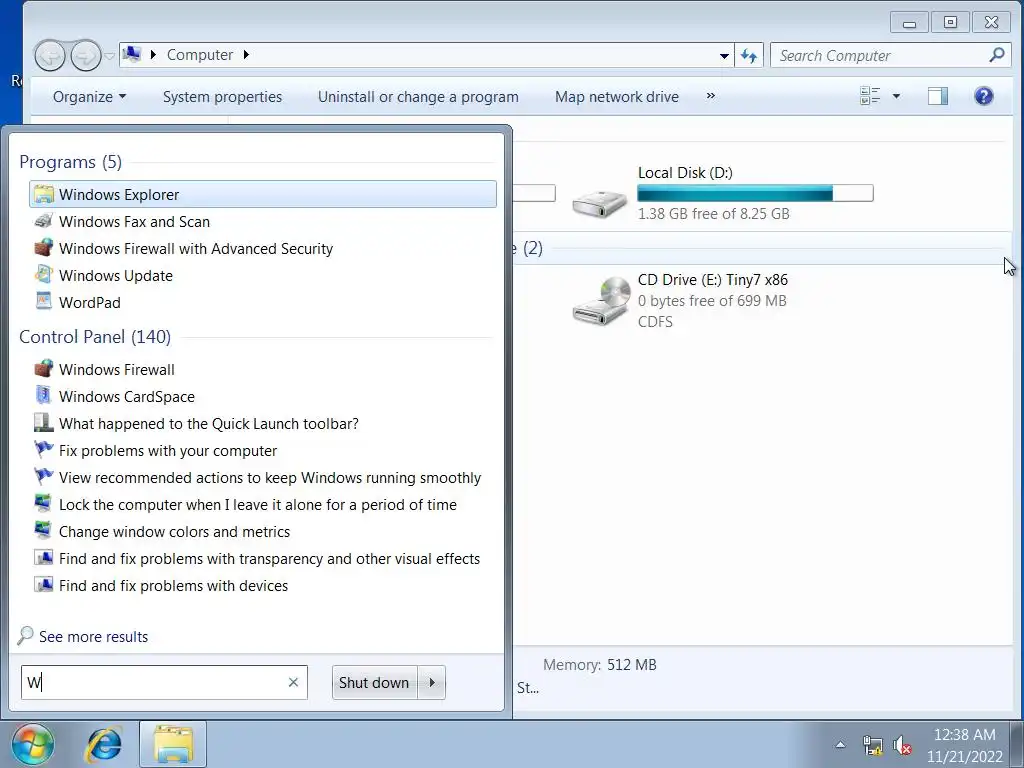This screenshot has width=1024, height=768.
Task: Click the Back navigation button
Action: [x=50, y=56]
